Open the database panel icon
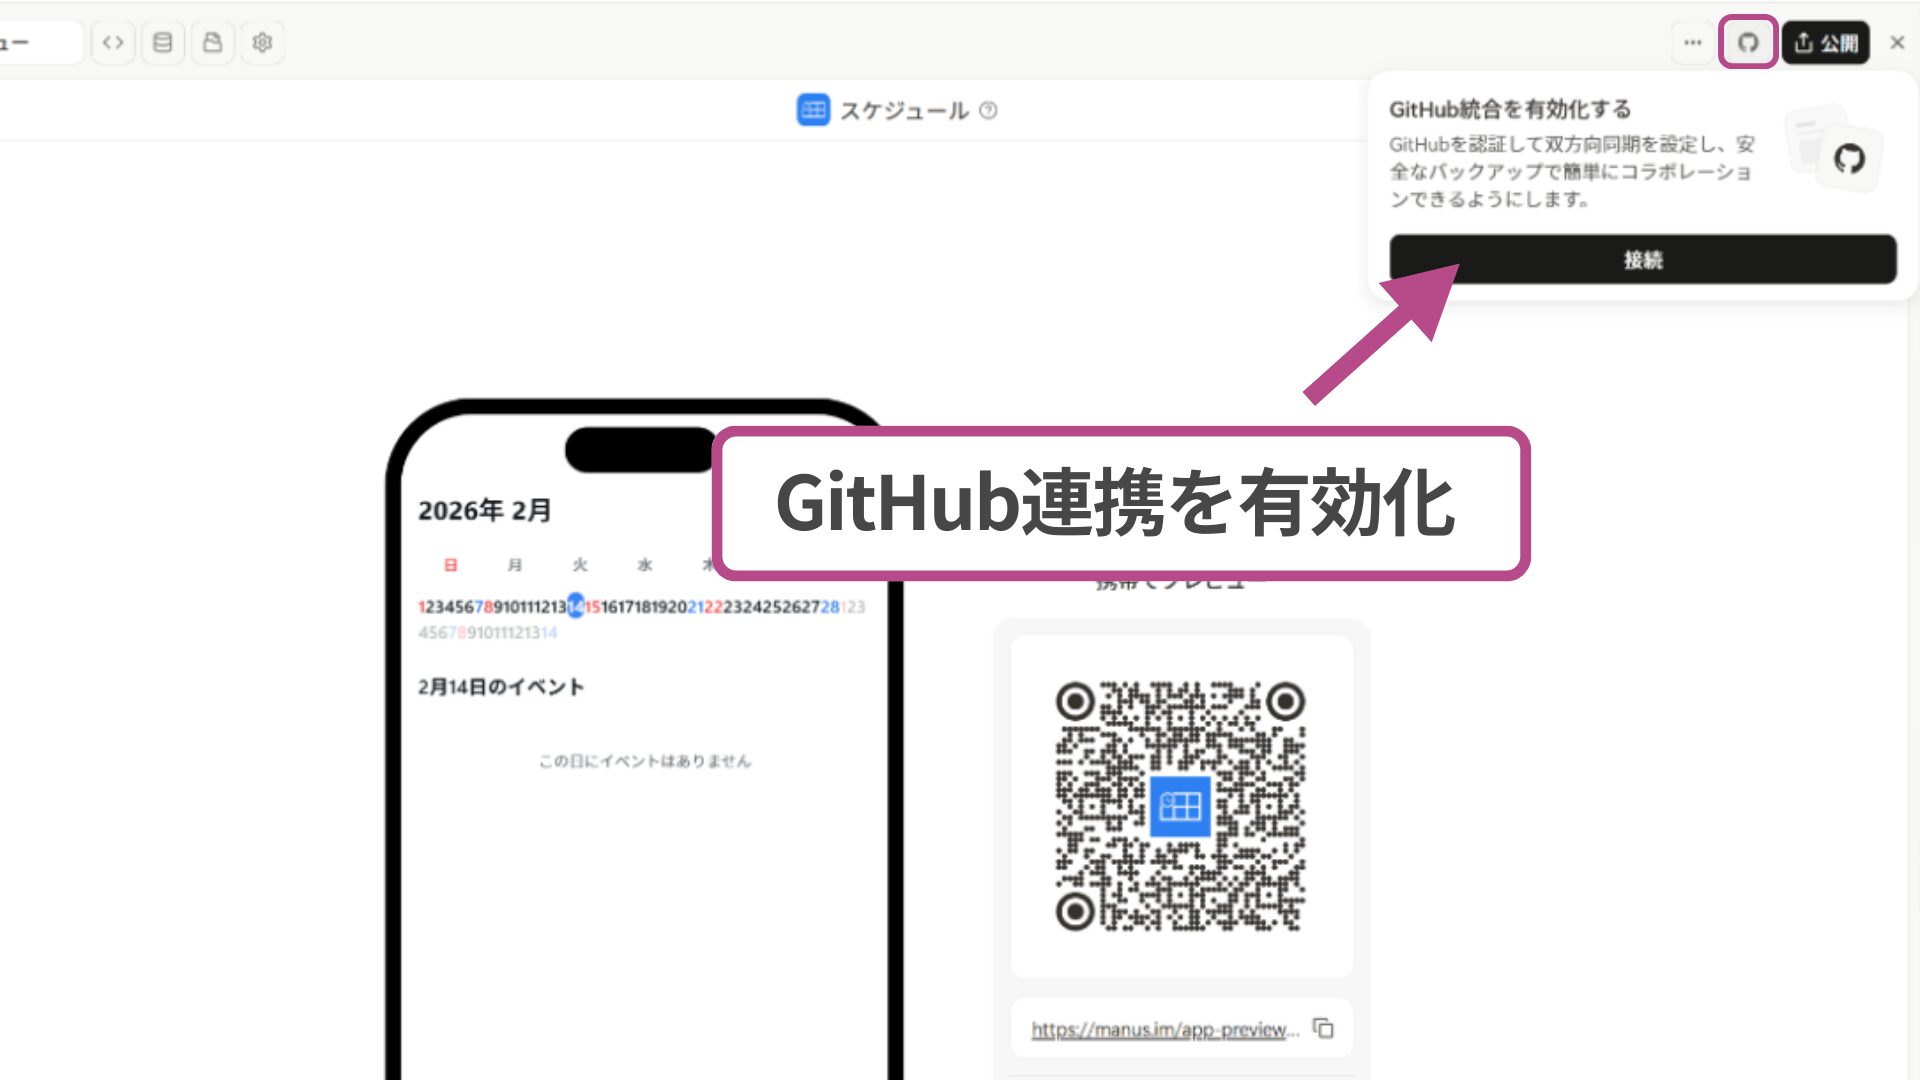Viewport: 1920px width, 1080px height. click(162, 42)
